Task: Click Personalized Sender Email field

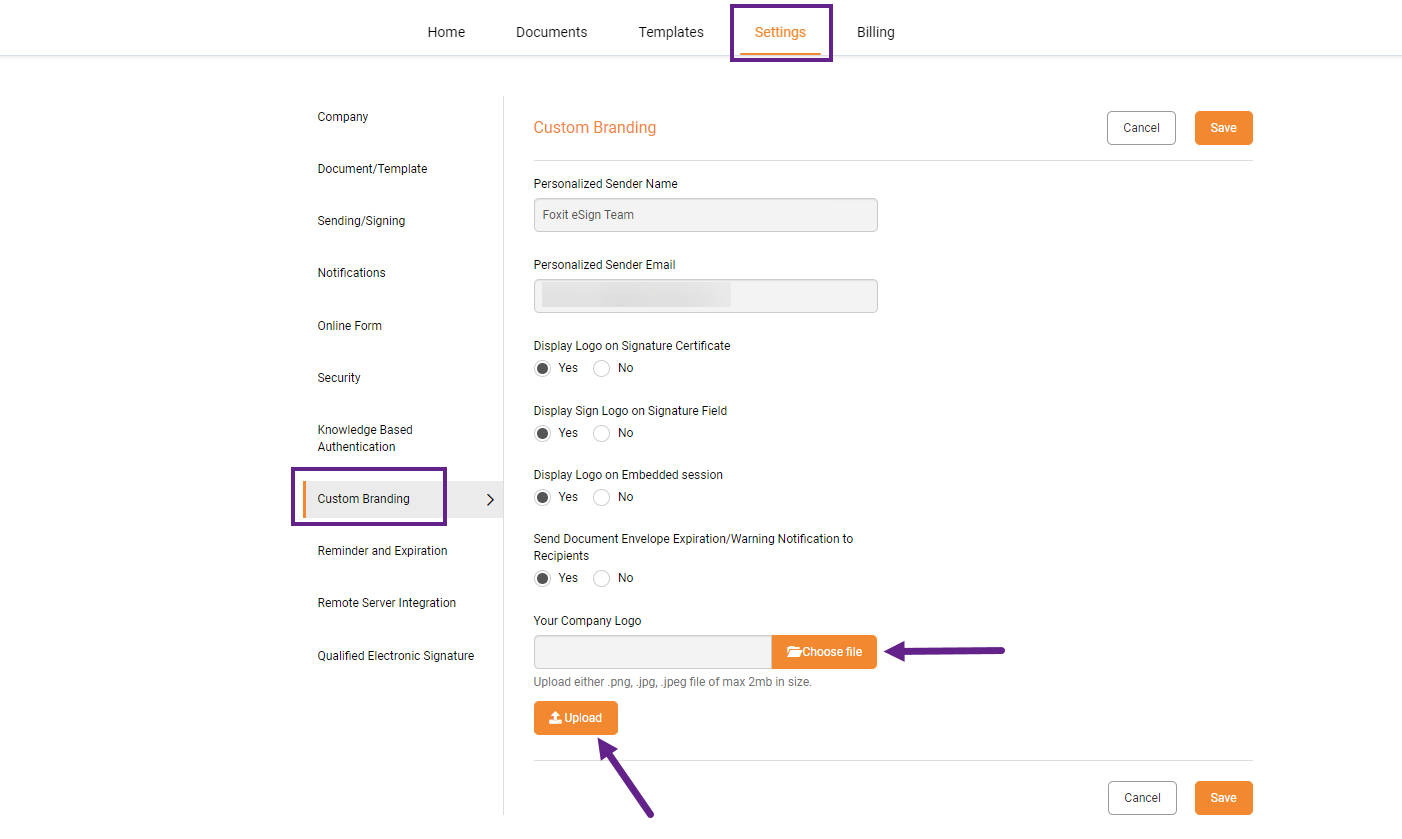Action: [x=705, y=296]
